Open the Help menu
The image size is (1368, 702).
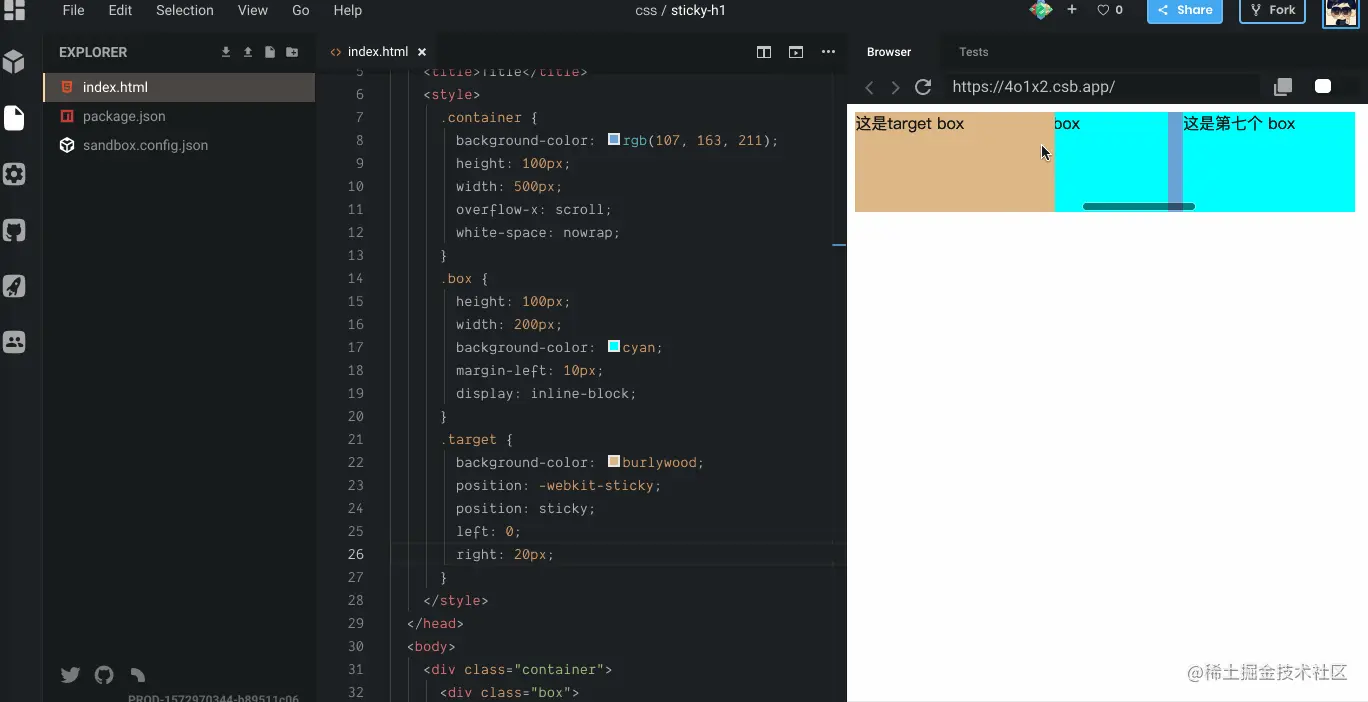[348, 10]
